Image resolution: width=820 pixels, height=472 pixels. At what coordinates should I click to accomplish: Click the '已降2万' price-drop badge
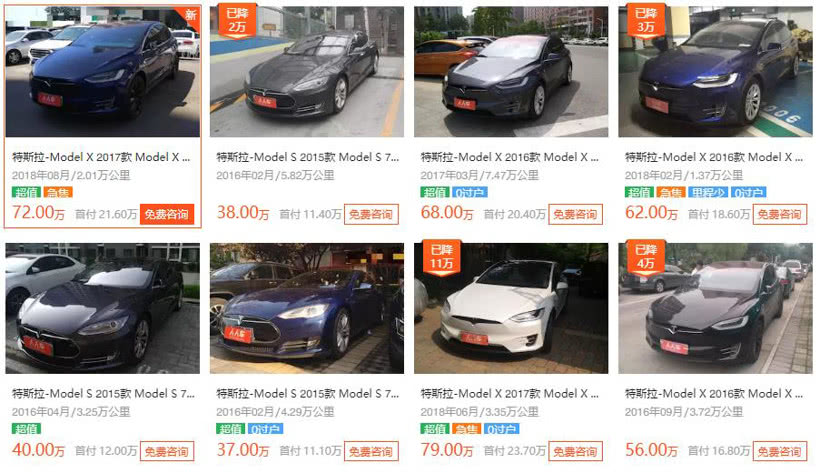[237, 21]
